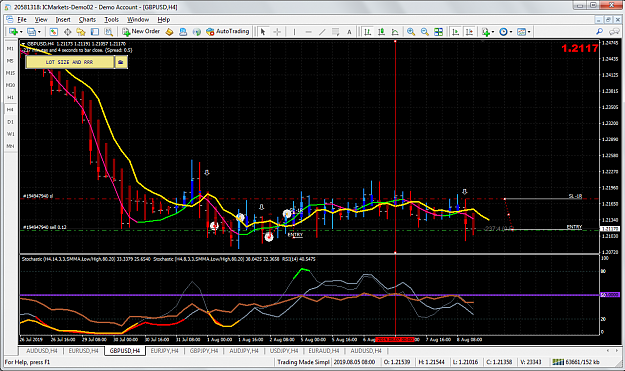Expand the New Chart dropdown arrow
Image resolution: width=625 pixels, height=371 pixels.
tap(21, 32)
